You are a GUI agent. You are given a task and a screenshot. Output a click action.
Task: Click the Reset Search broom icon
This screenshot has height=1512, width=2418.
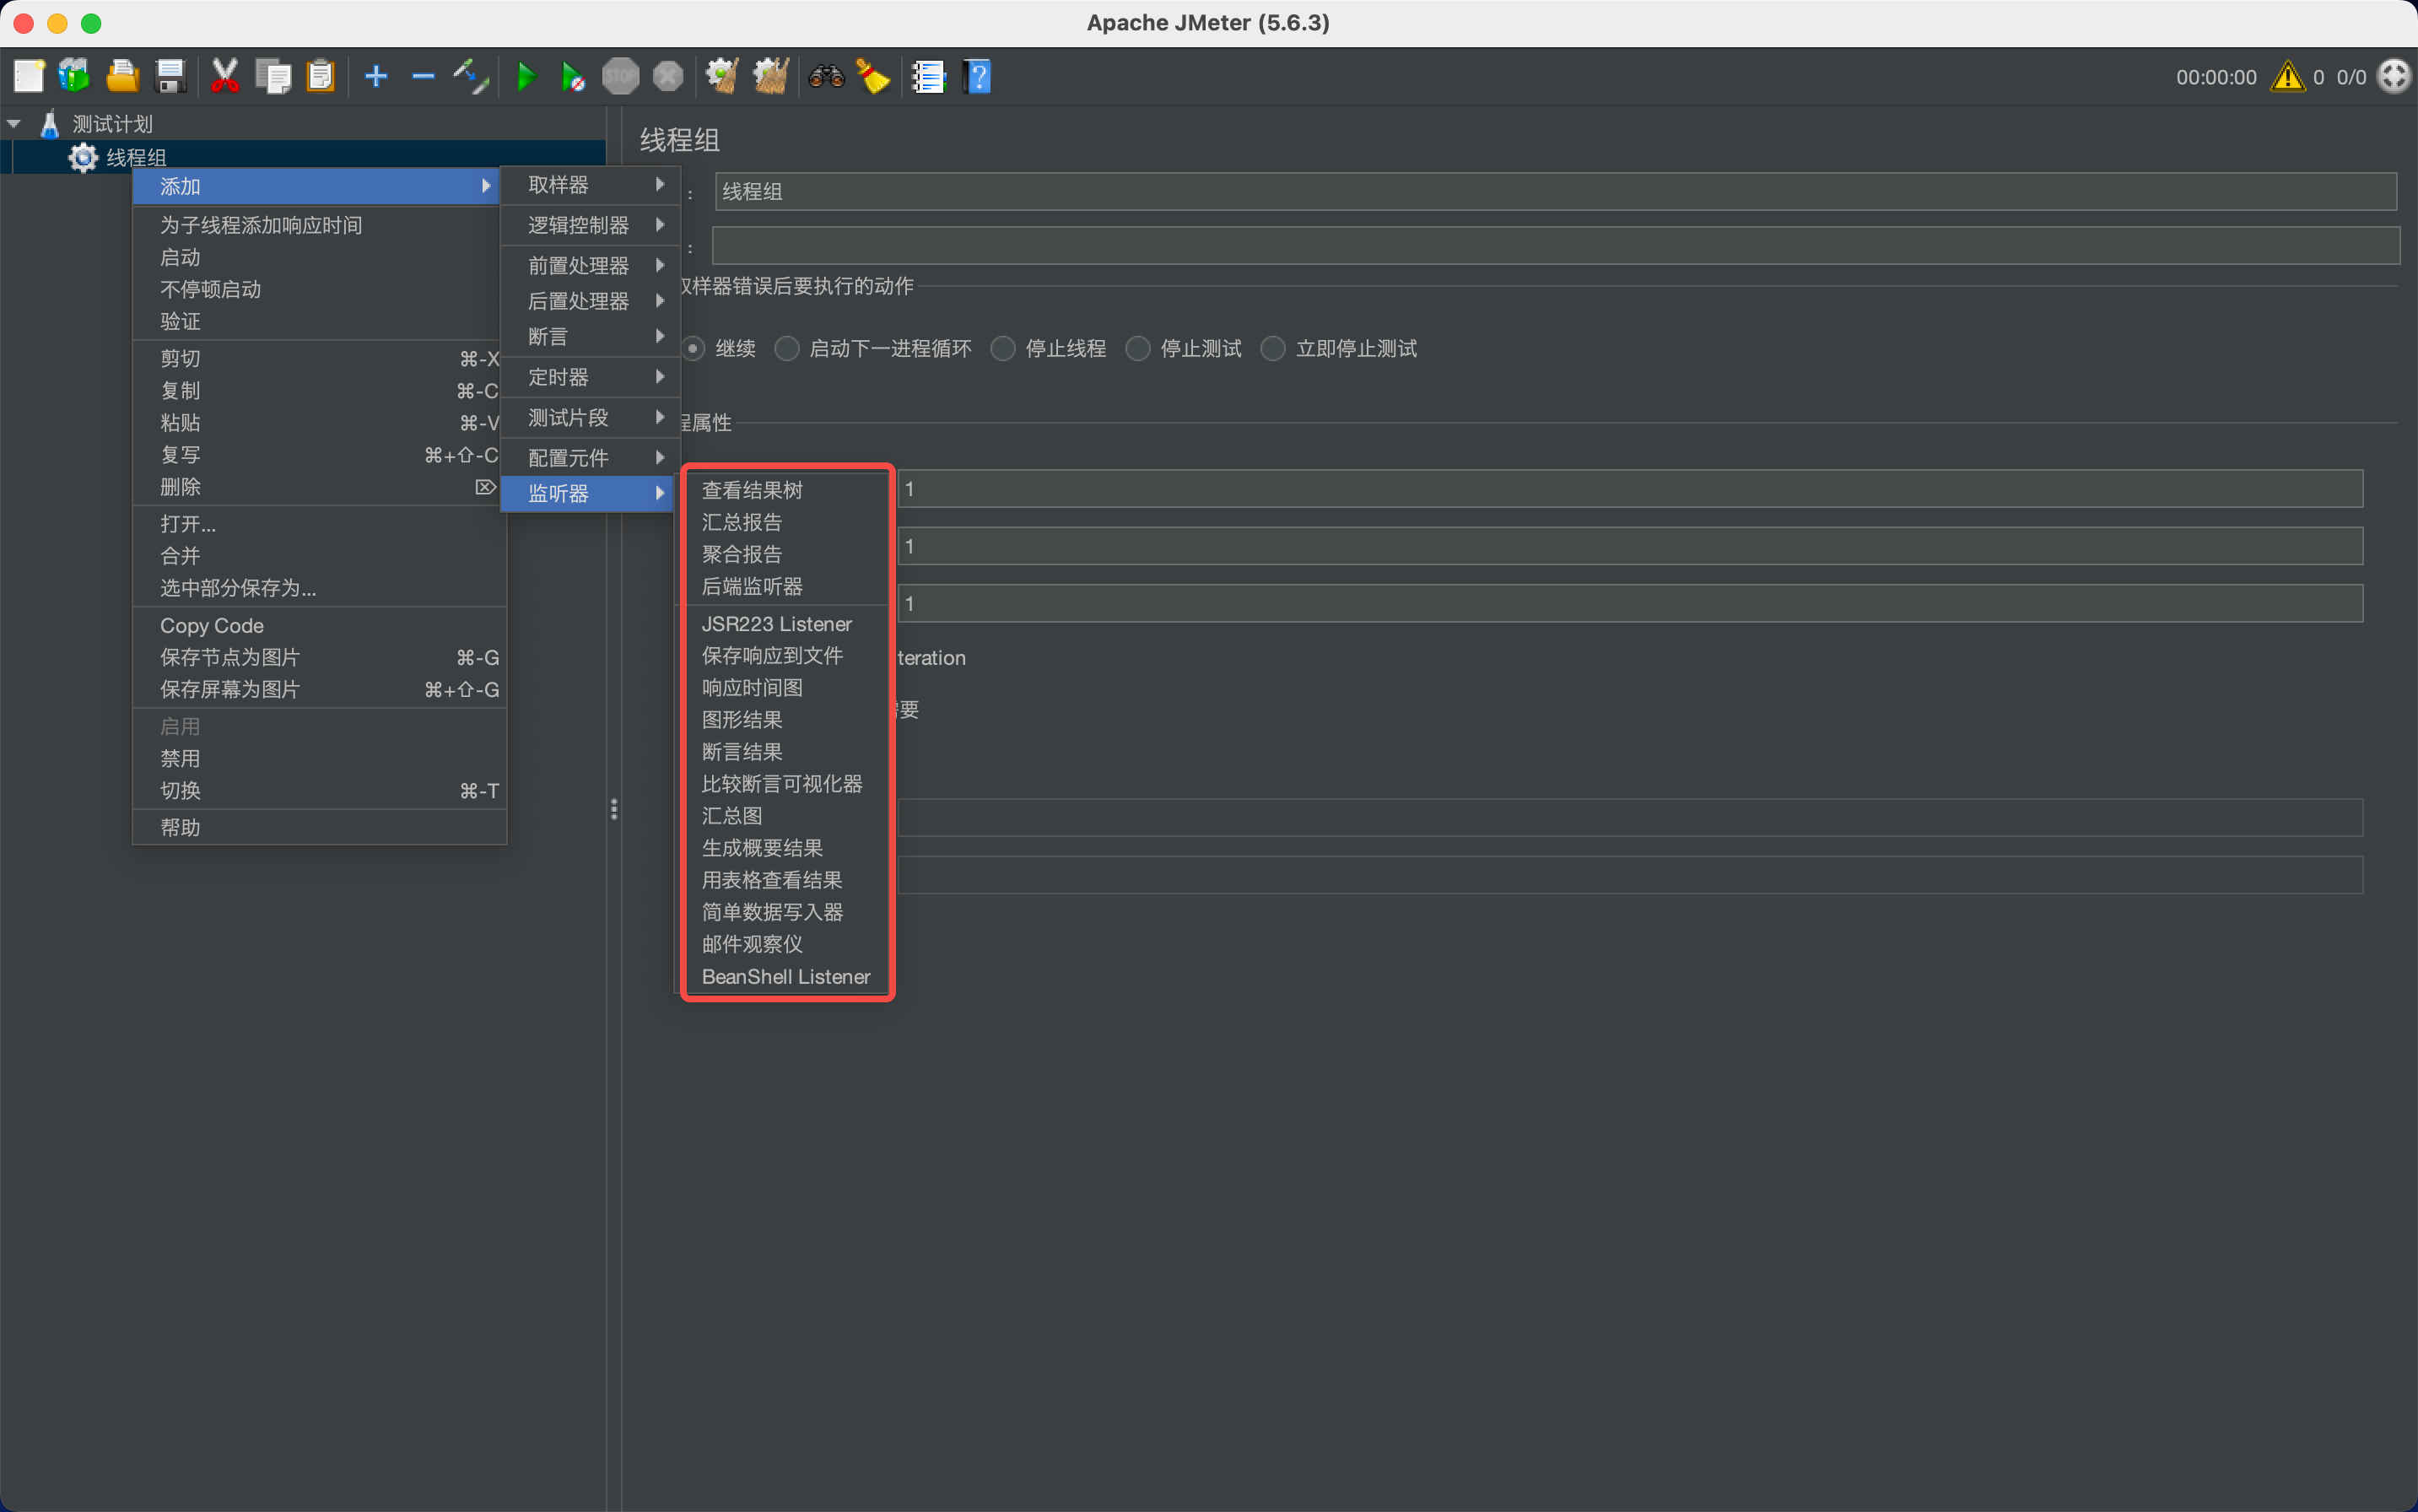pyautogui.click(x=873, y=76)
